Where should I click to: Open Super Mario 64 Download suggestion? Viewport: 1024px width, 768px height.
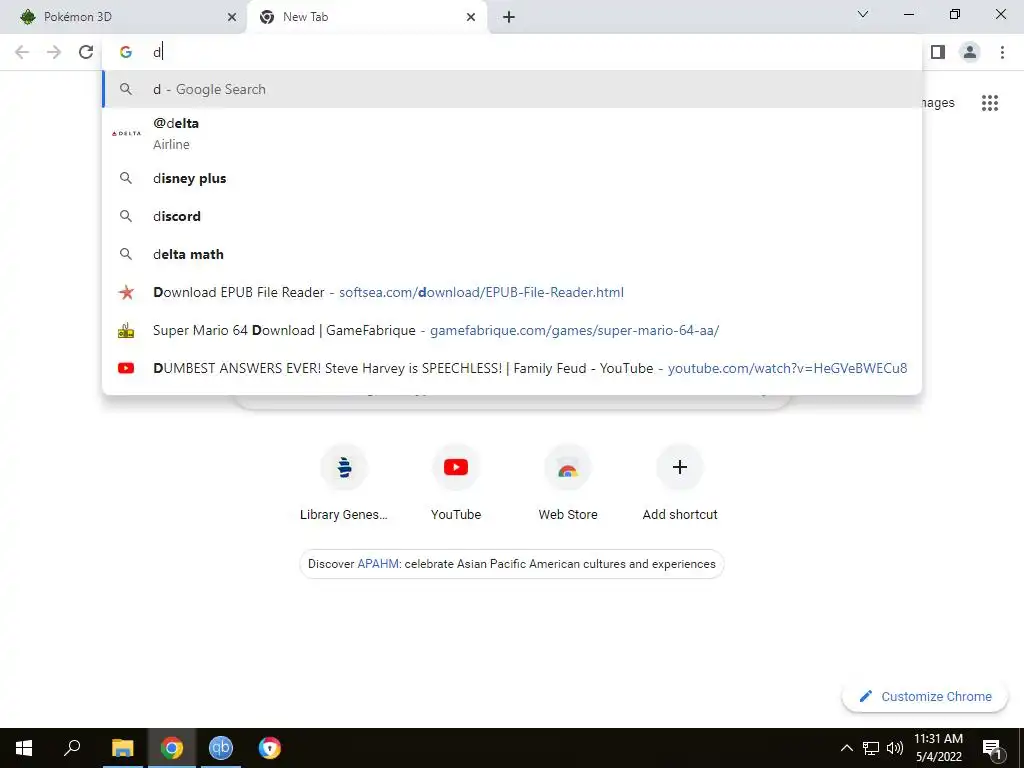513,330
